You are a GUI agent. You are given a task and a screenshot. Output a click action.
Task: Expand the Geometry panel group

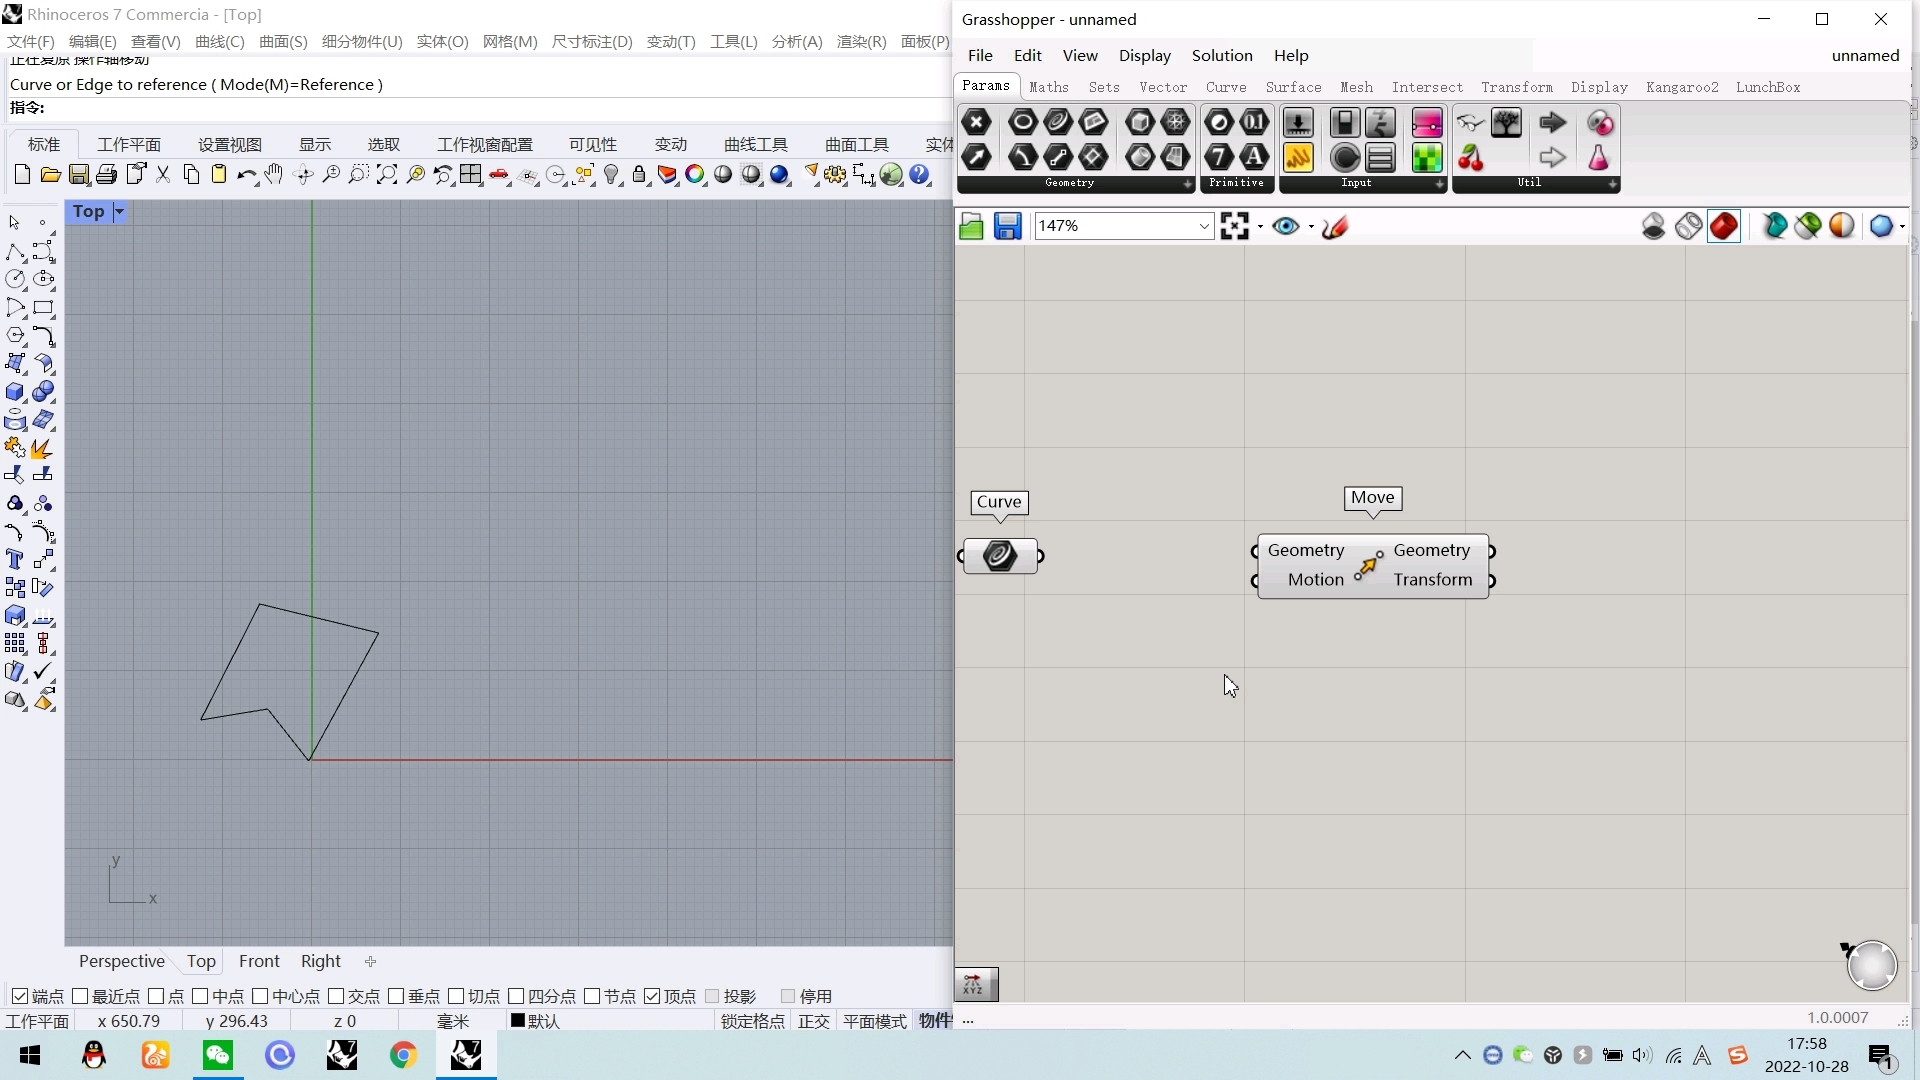[x=1187, y=184]
